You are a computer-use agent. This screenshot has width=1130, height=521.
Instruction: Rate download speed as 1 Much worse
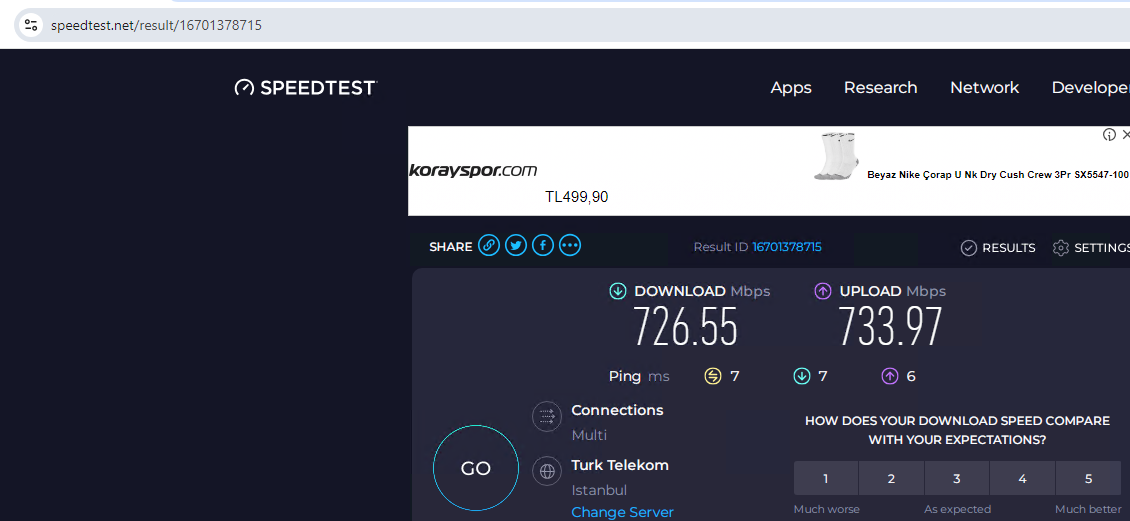(x=826, y=478)
